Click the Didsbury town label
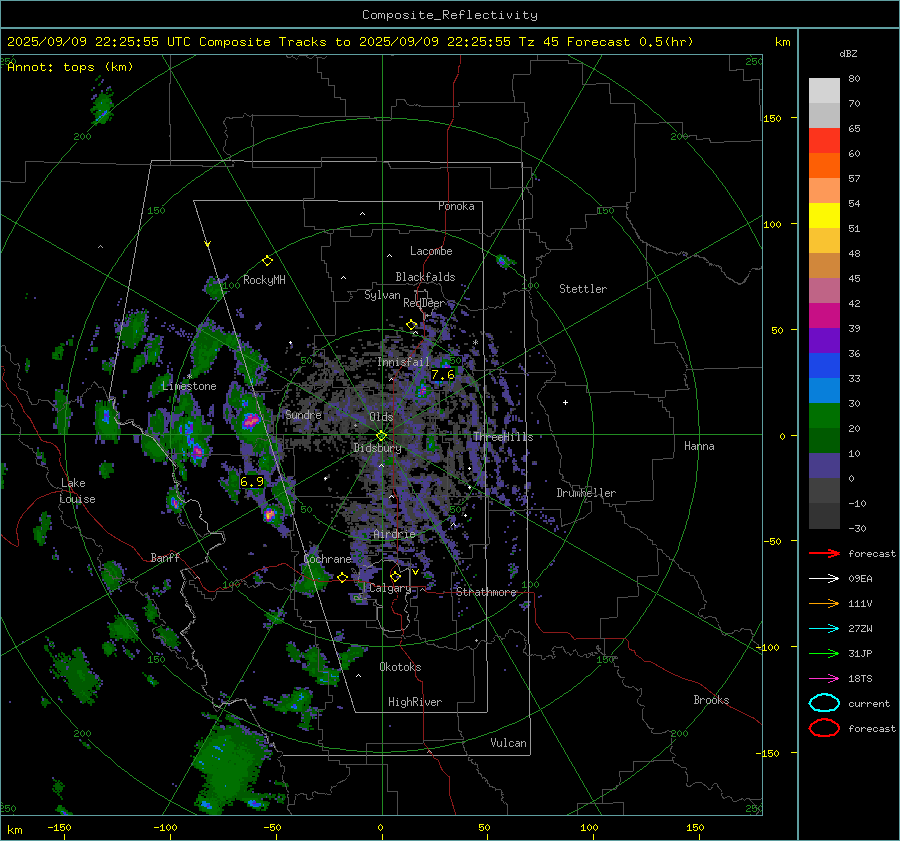 click(377, 448)
